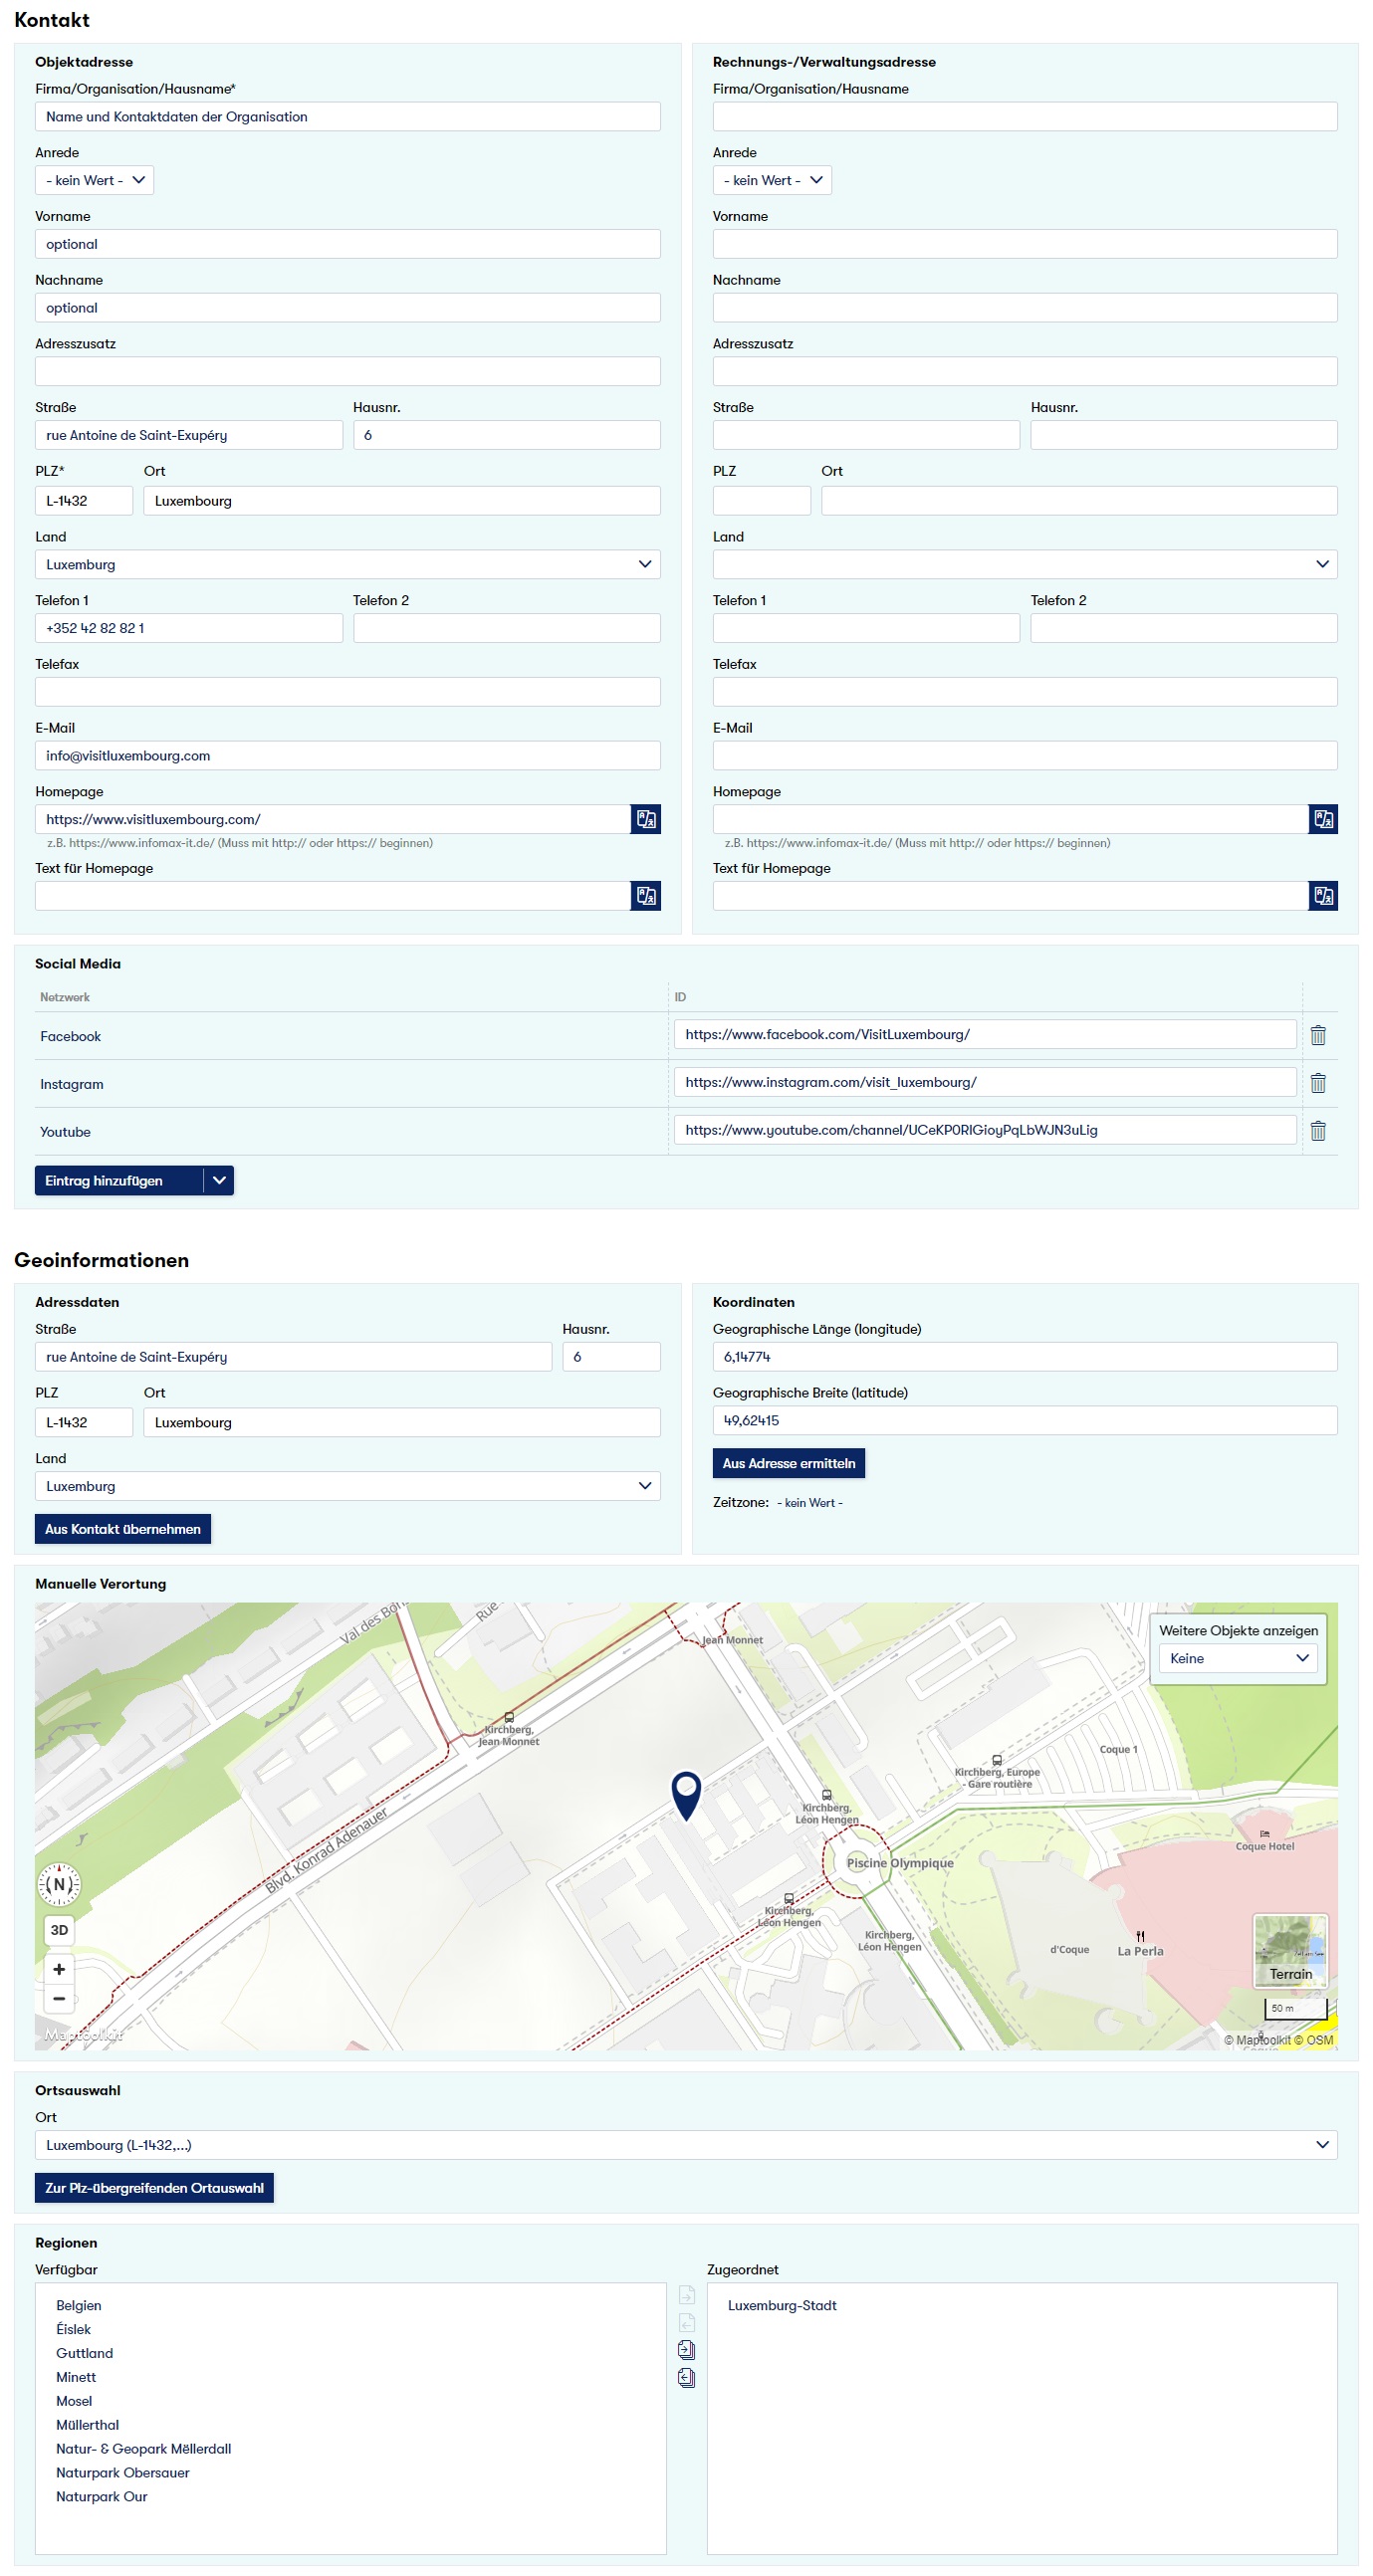Viewport: 1373px width, 2576px height.
Task: Select Belgien in available regions
Action: pyautogui.click(x=79, y=2305)
